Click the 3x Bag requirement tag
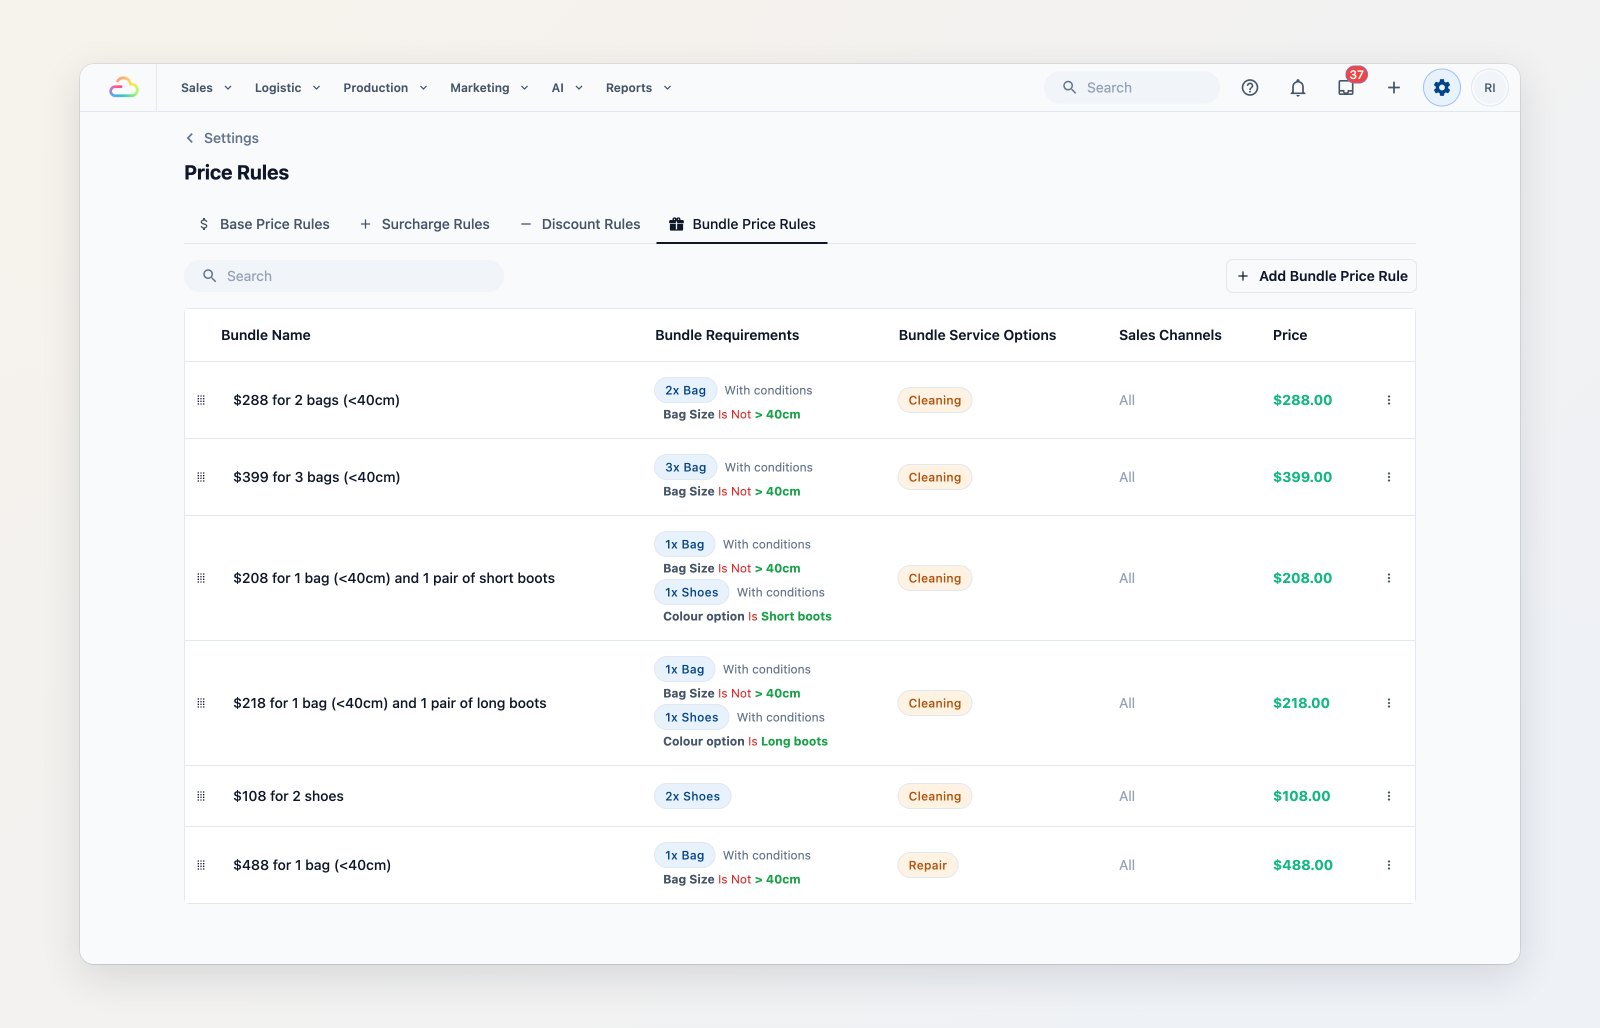The image size is (1600, 1028). pos(685,467)
